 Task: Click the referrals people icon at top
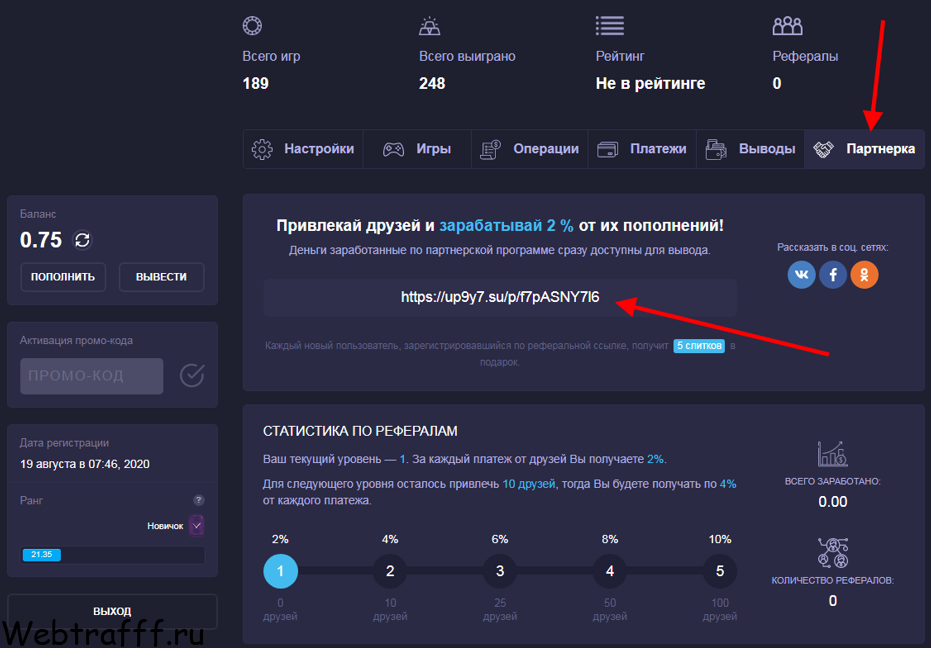[x=787, y=26]
